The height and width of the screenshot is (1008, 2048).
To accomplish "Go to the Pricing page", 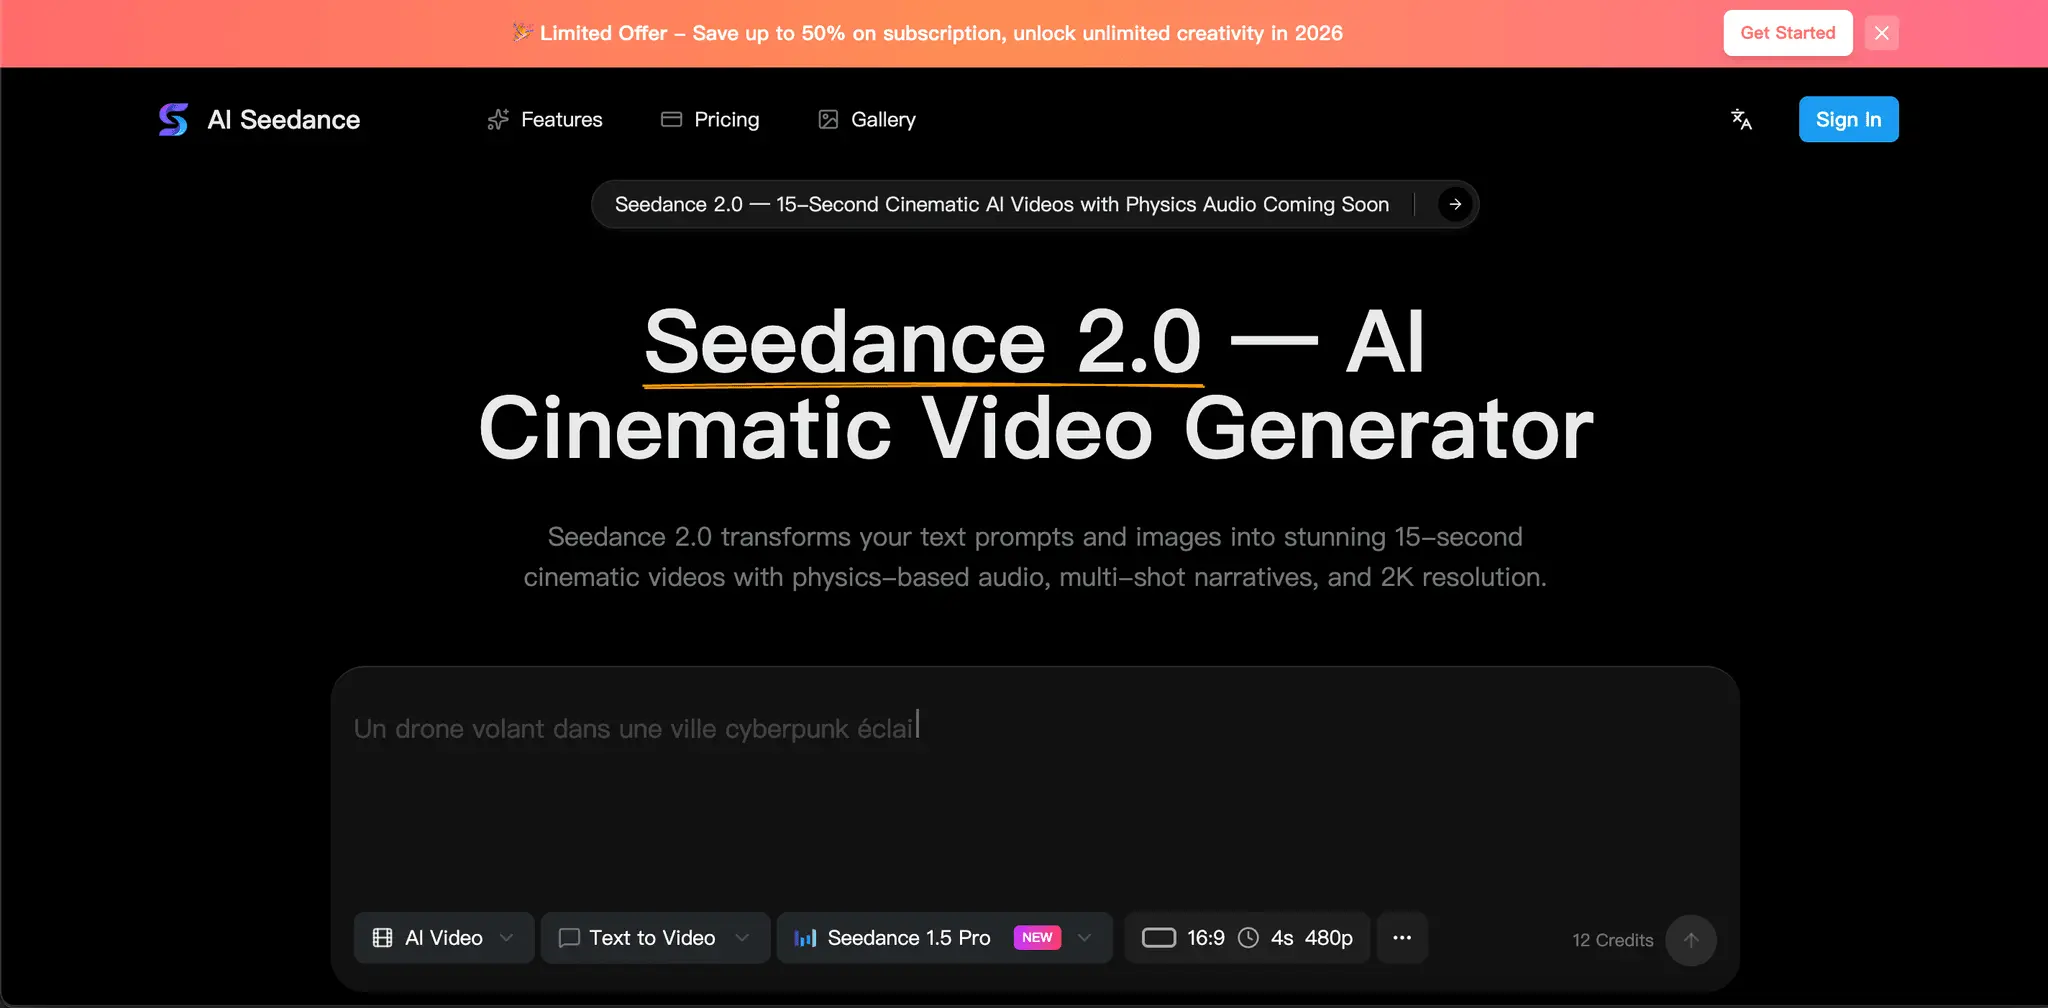I will click(710, 120).
